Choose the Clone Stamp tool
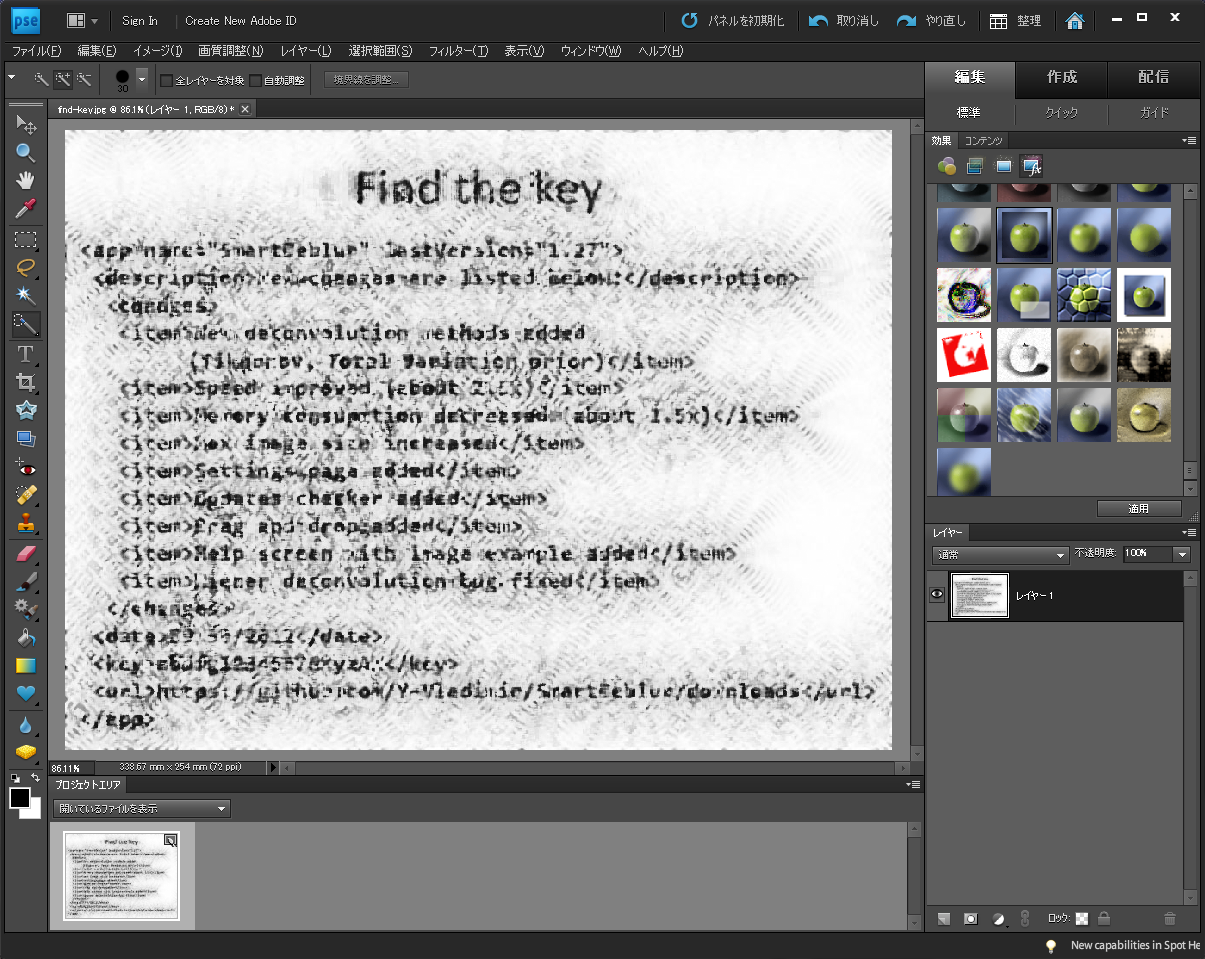This screenshot has height=959, width=1205. 26,523
